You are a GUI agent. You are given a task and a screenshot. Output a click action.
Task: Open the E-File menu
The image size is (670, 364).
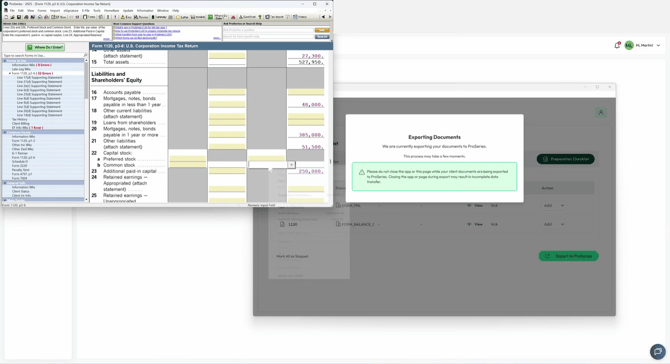click(86, 11)
